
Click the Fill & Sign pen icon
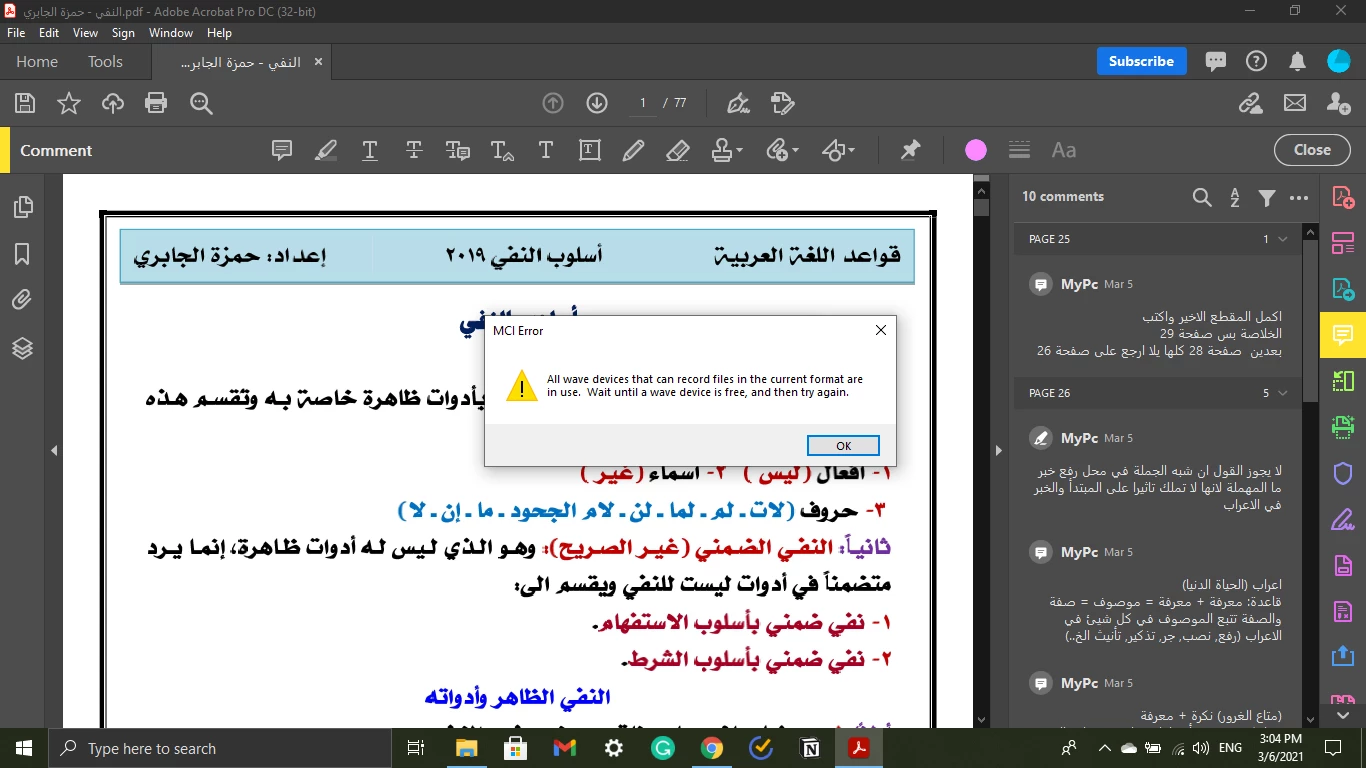739,103
